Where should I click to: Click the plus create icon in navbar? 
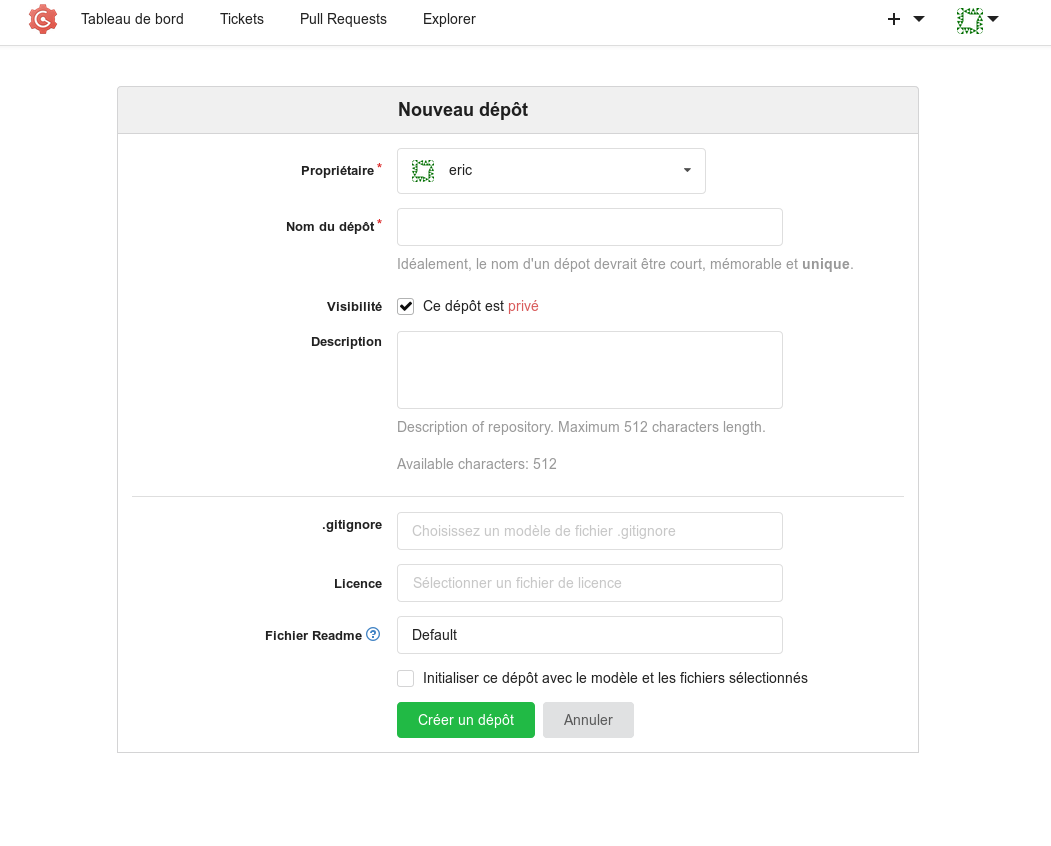point(894,19)
